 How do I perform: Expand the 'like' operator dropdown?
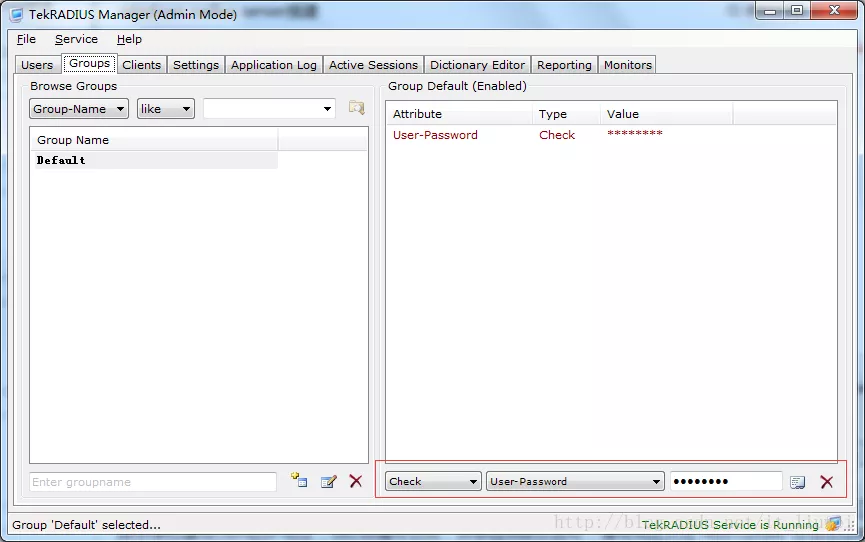click(165, 109)
